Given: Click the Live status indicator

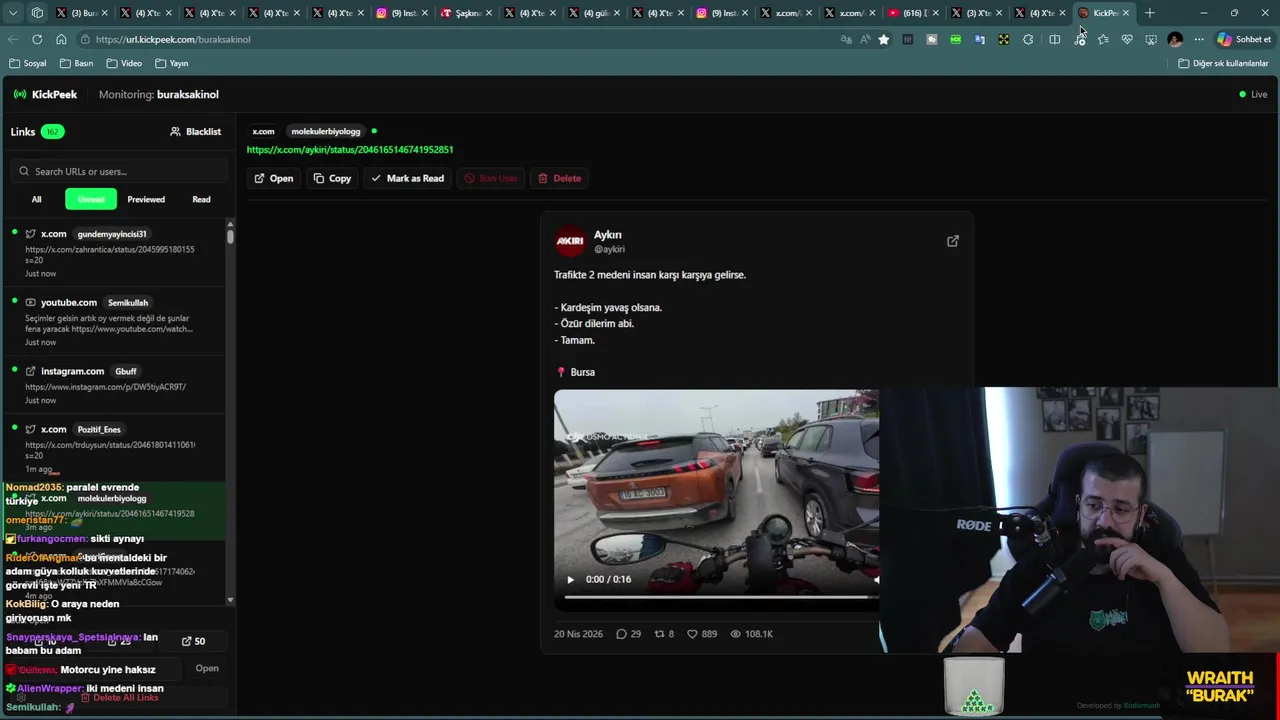Looking at the screenshot, I should coord(1253,94).
